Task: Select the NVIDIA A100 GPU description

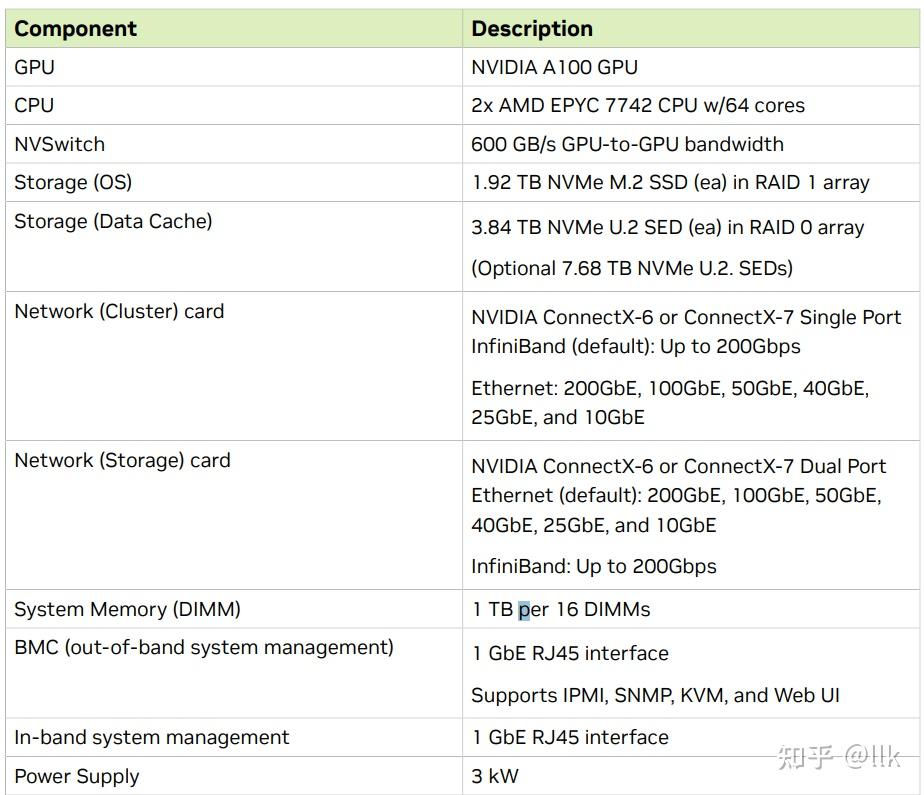Action: pyautogui.click(x=554, y=67)
